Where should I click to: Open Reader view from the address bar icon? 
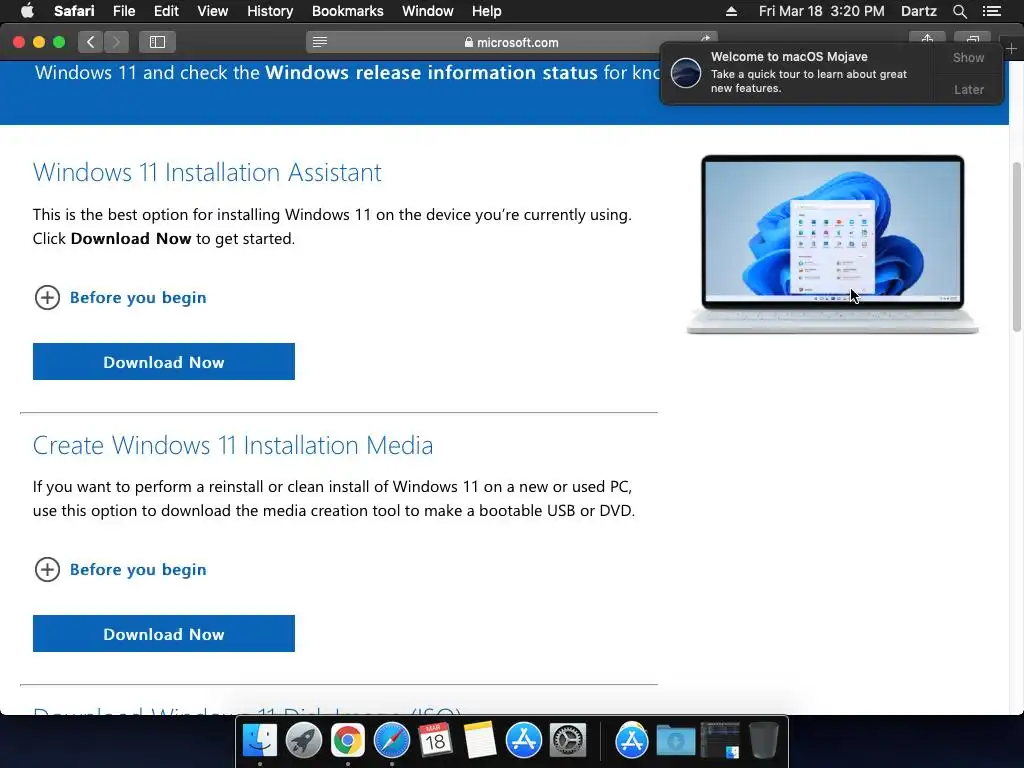[x=320, y=42]
